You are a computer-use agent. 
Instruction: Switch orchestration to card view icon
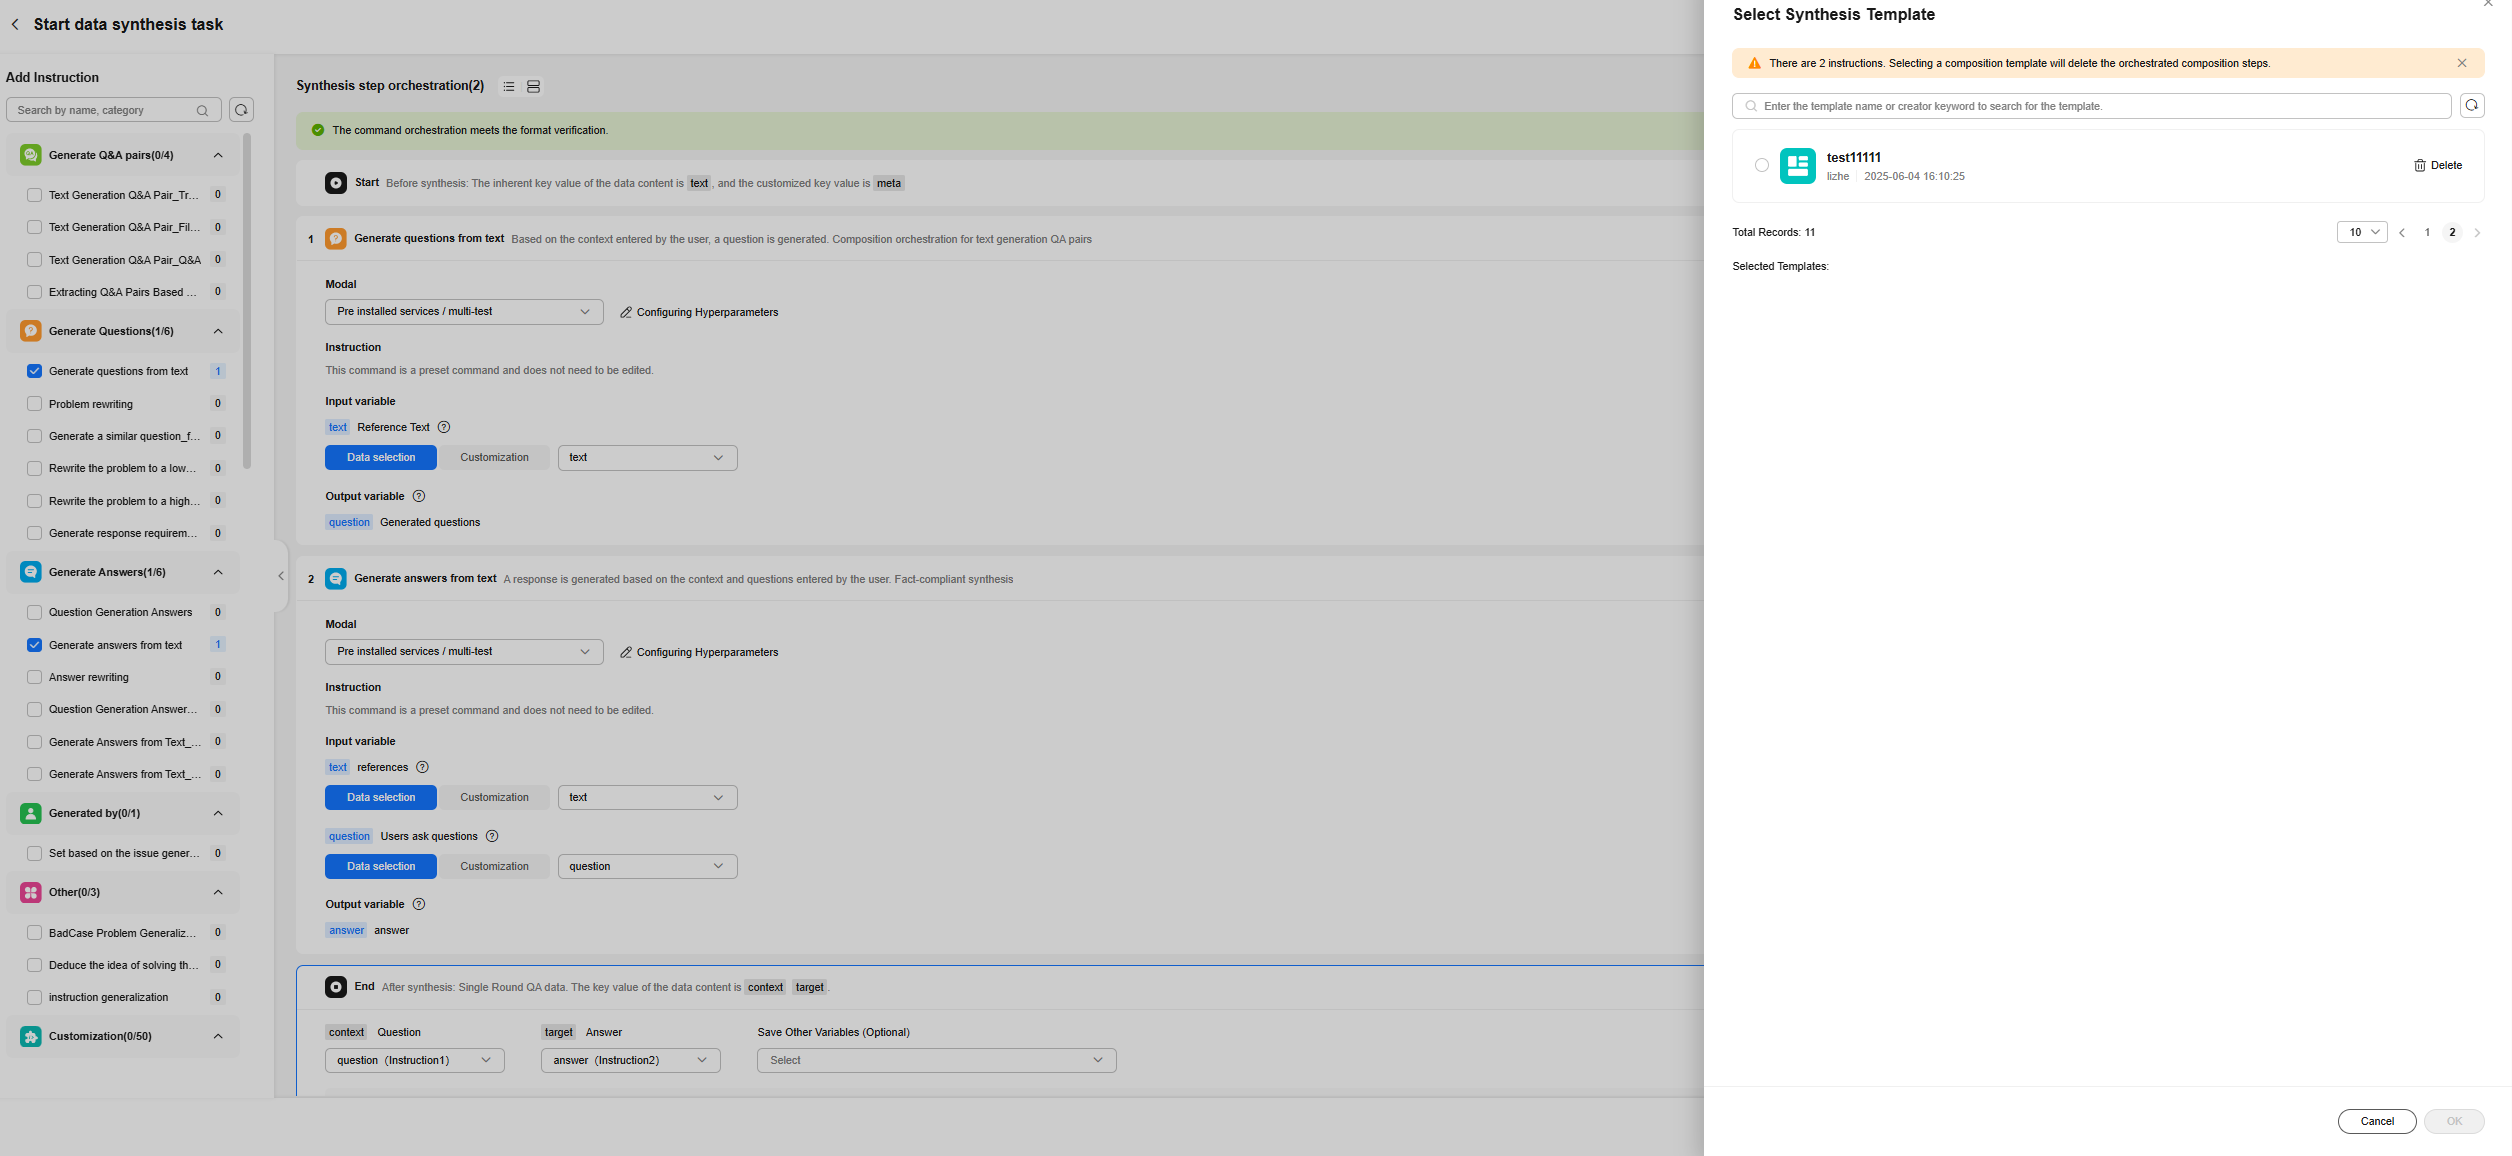click(534, 87)
